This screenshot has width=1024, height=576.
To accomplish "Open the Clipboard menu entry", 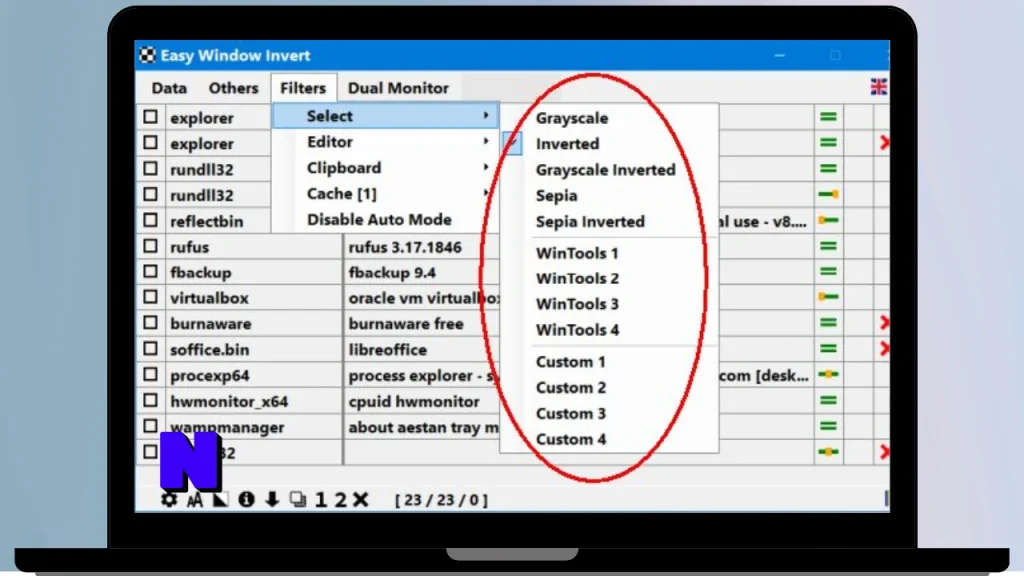I will pos(386,168).
